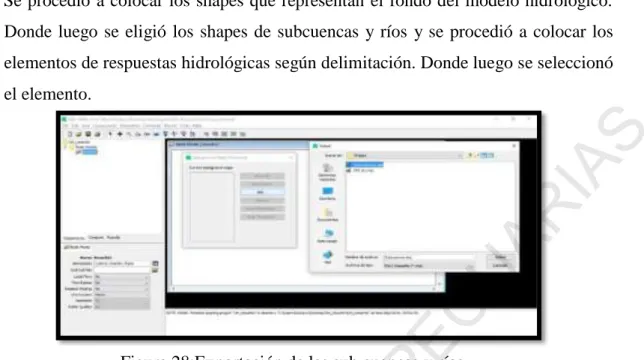644x360 pixels.
Task: Open Documentos in file dialog sidebar
Action: tap(327, 215)
